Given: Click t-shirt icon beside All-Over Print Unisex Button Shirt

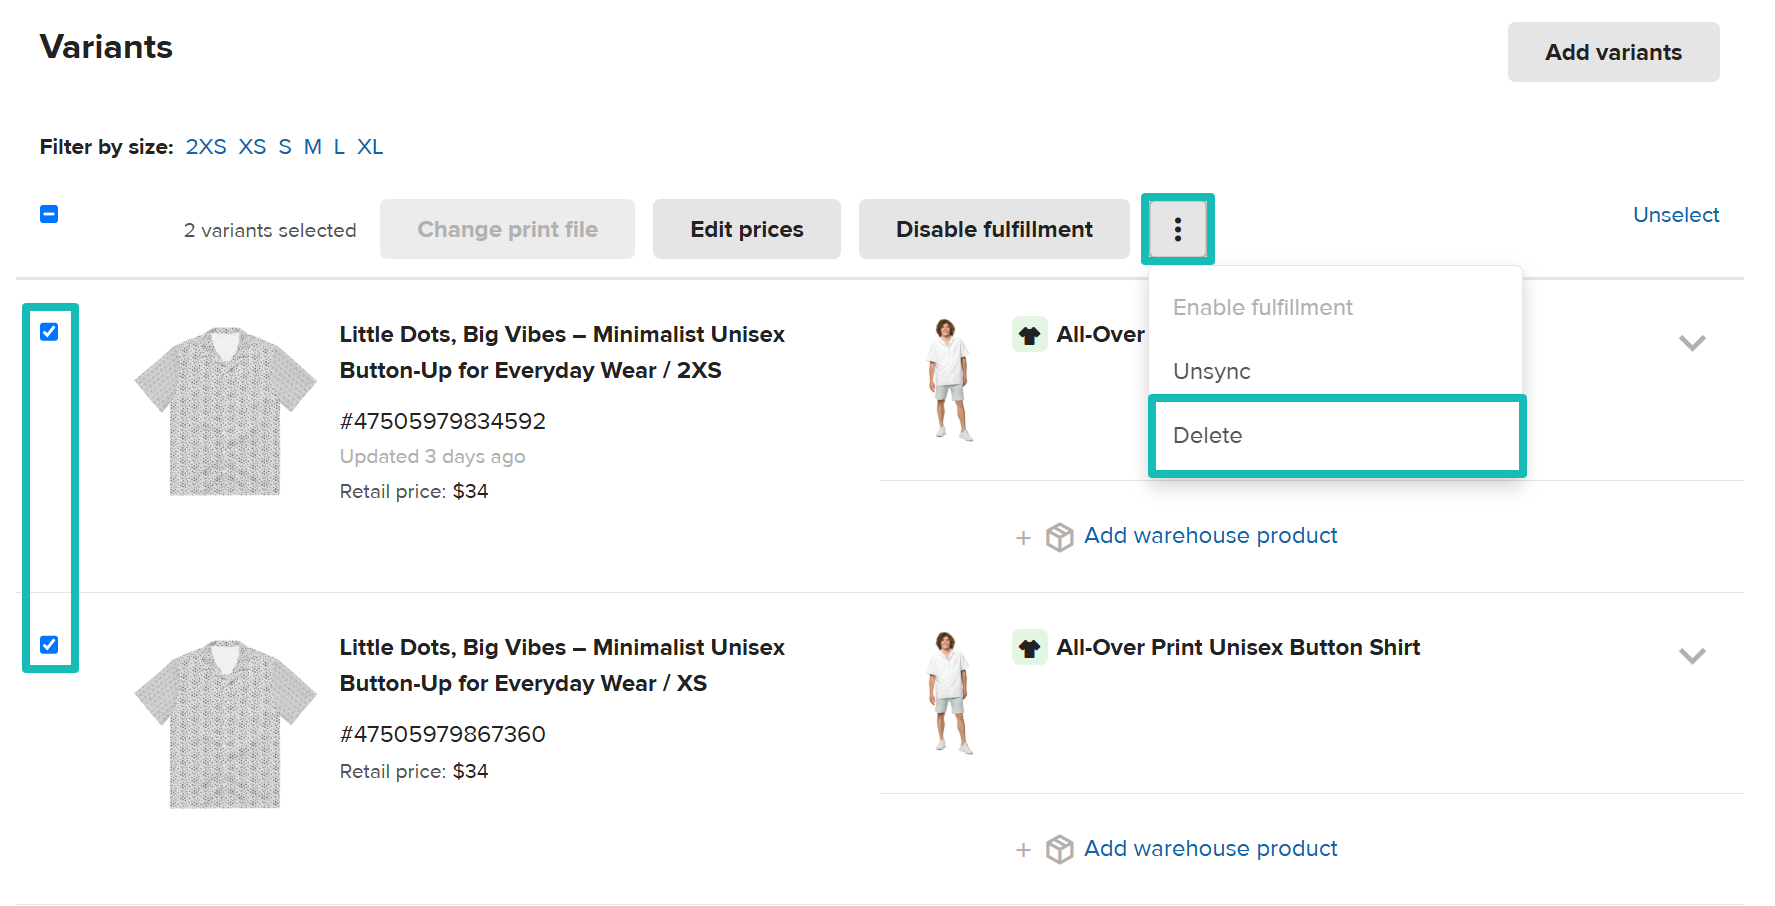Looking at the screenshot, I should [1029, 648].
